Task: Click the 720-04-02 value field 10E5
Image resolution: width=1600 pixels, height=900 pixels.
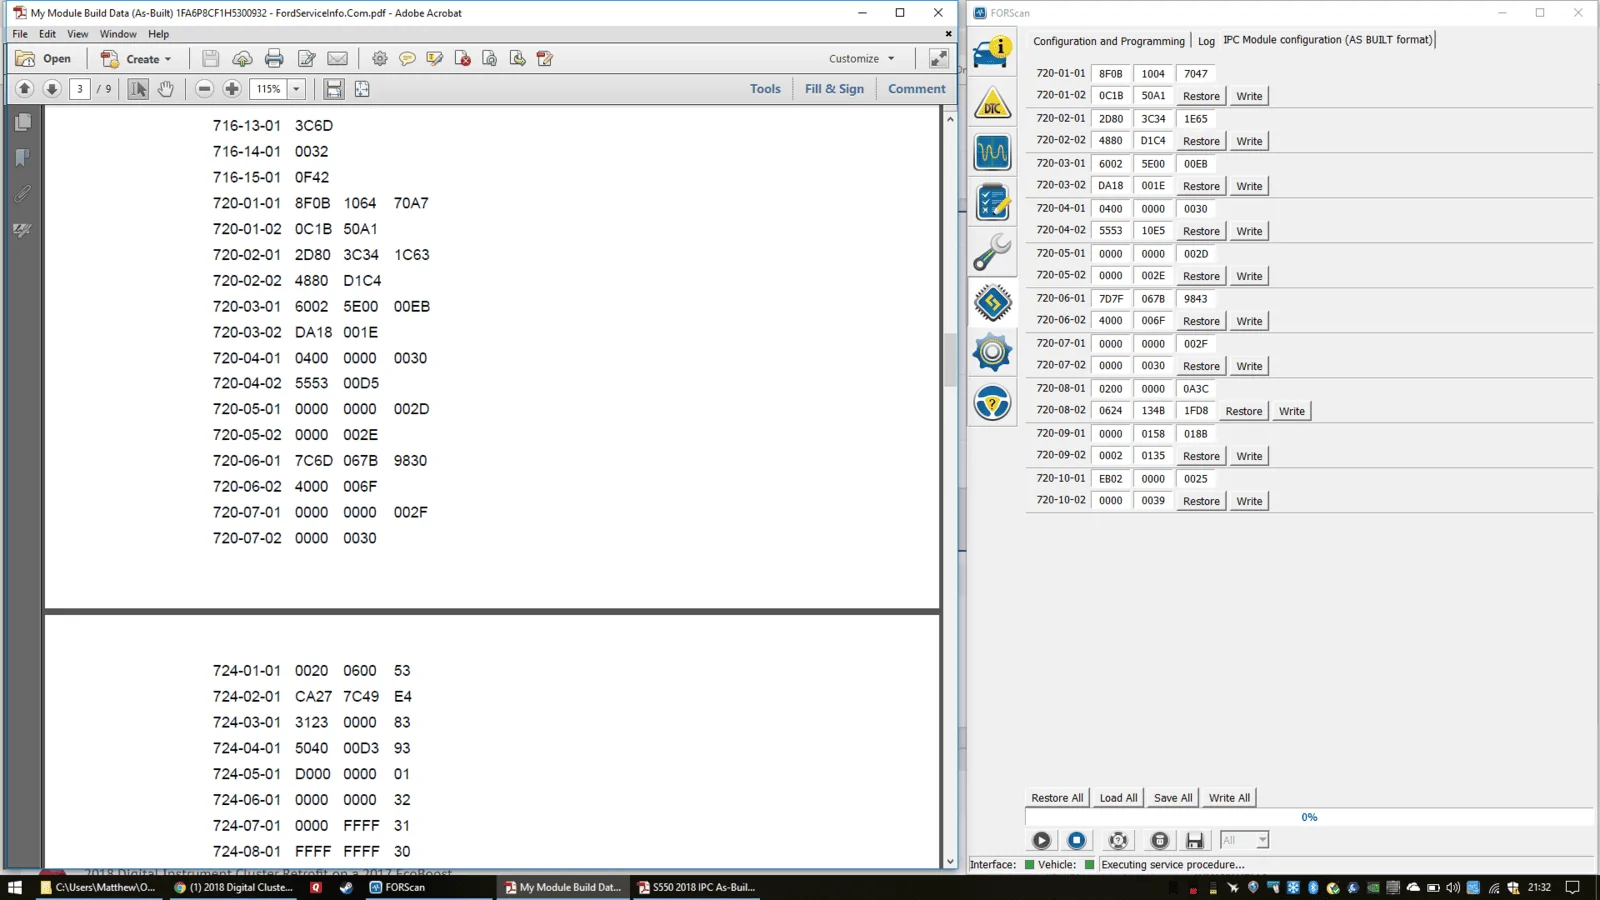Action: [x=1153, y=231]
